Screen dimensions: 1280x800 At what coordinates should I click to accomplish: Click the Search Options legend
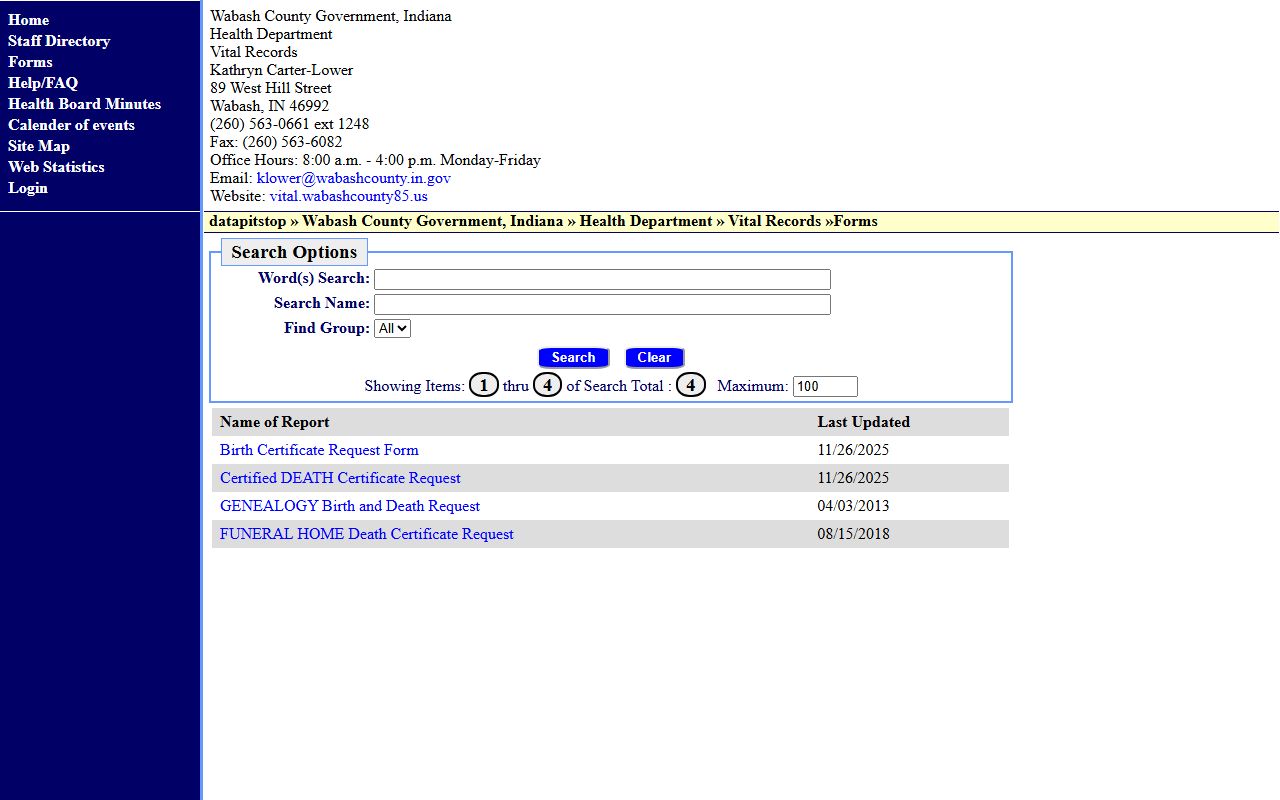(294, 252)
